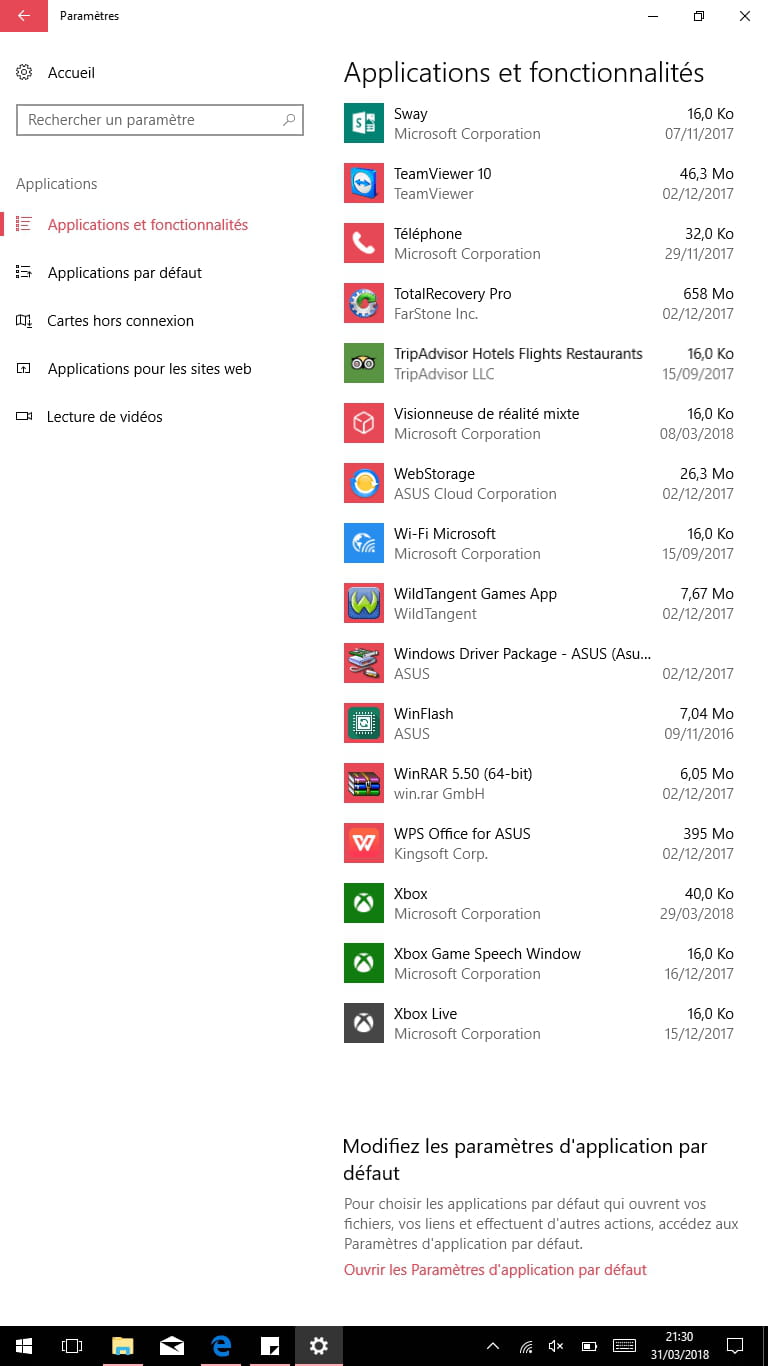This screenshot has width=768, height=1366.
Task: Open Applications par défaut section
Action: (124, 273)
